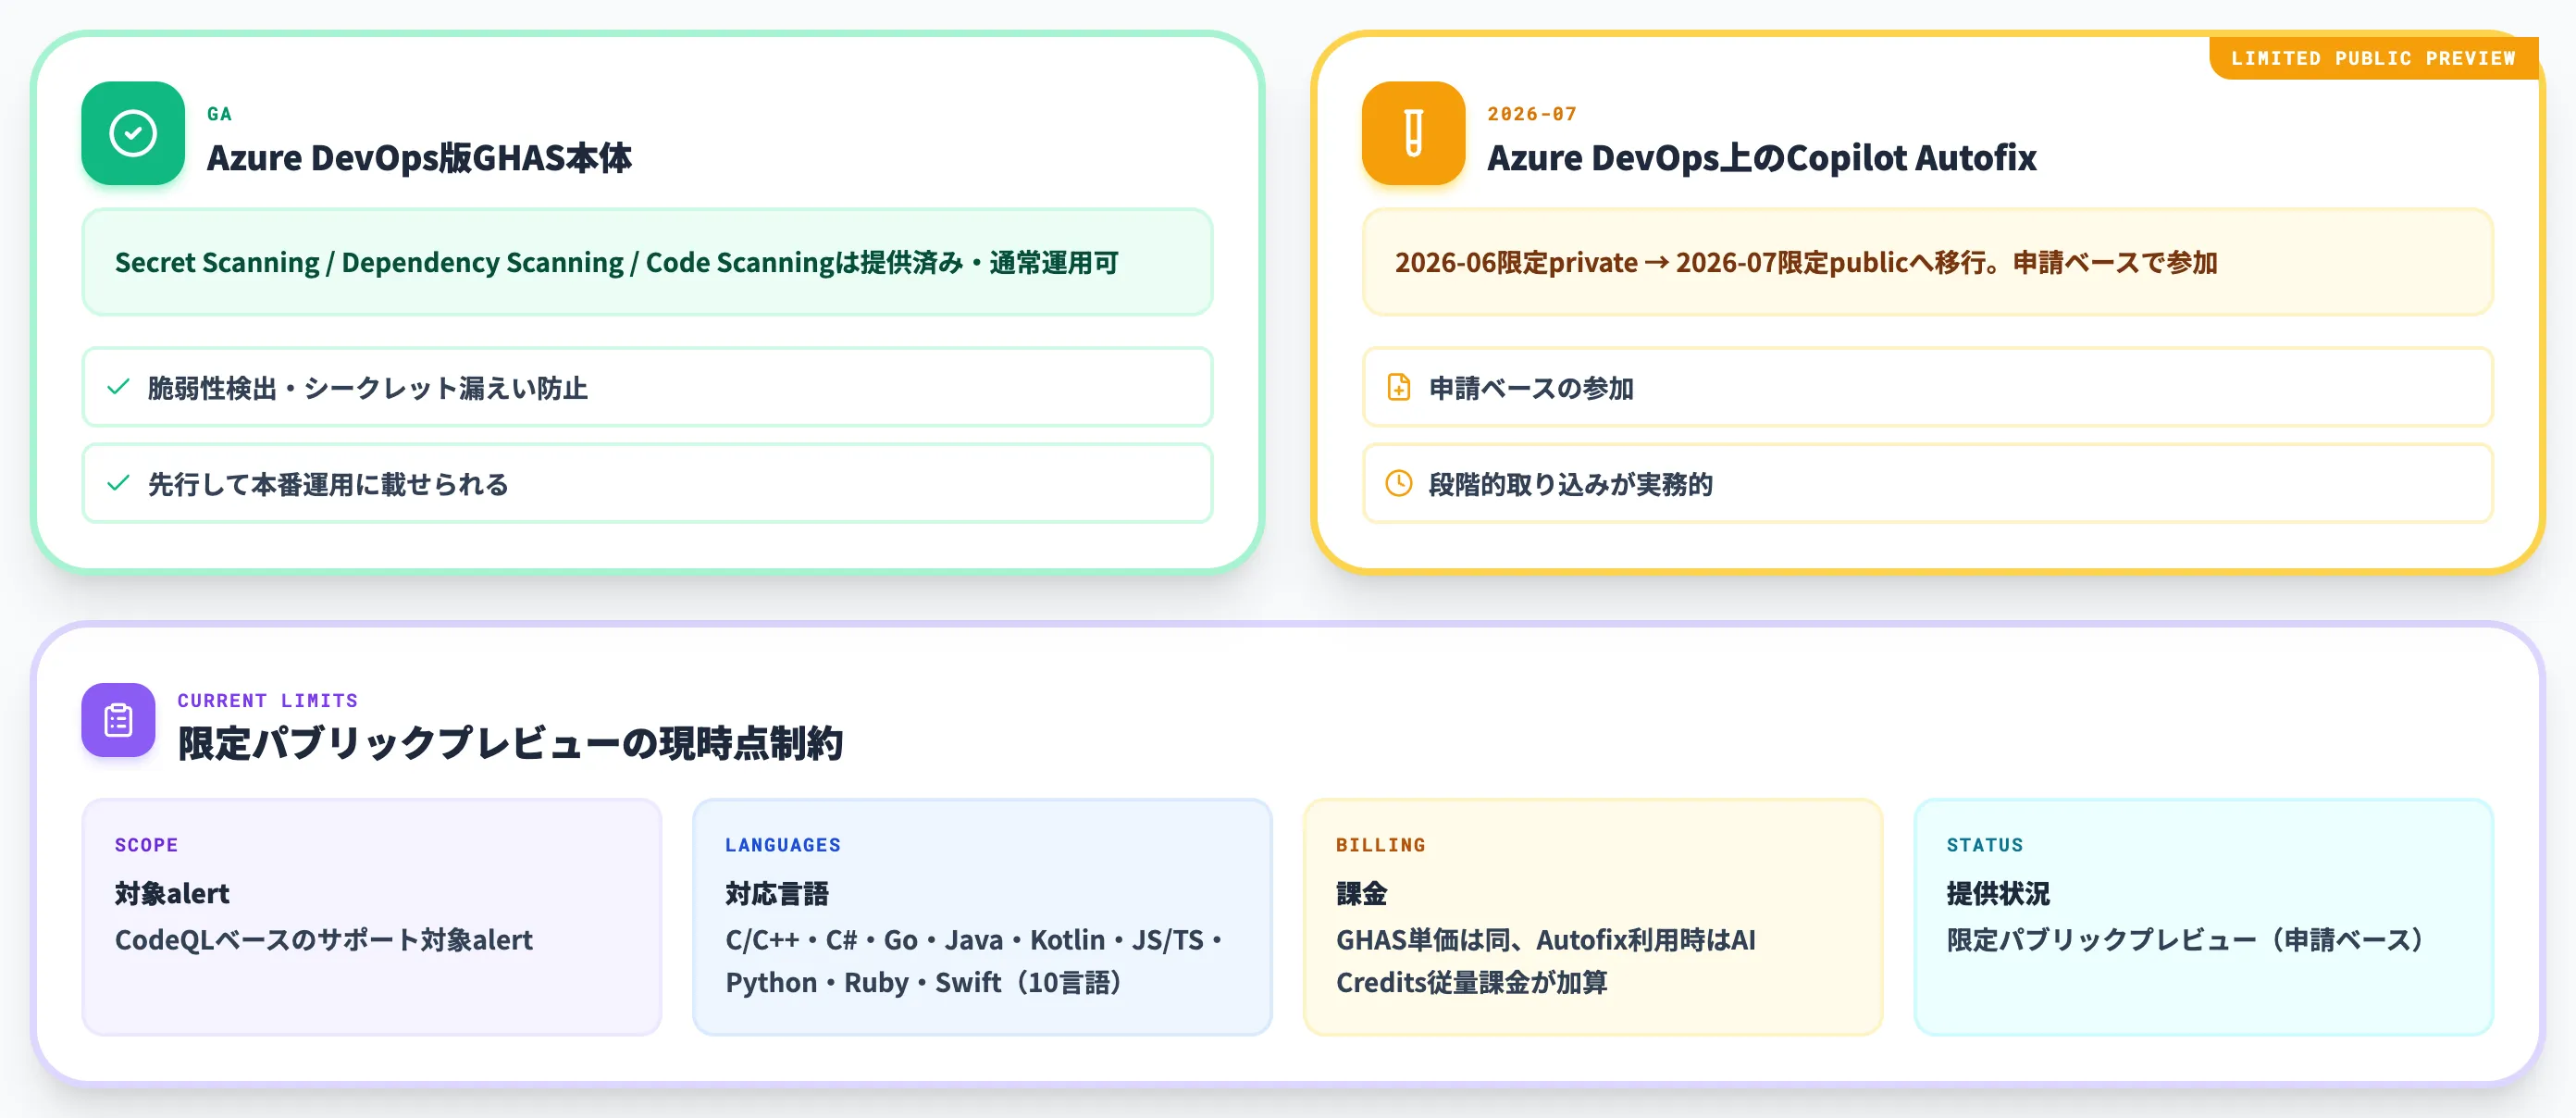Click the 限定パブリックプレビューの現時点制約 heading

coord(510,743)
